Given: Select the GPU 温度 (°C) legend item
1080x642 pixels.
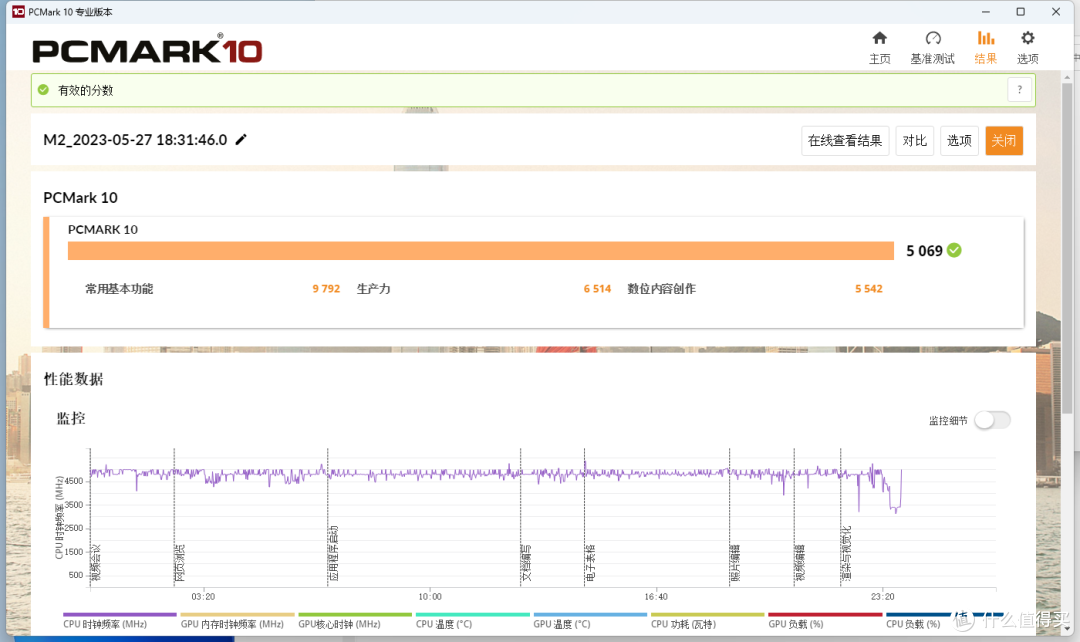Looking at the screenshot, I should (x=590, y=621).
